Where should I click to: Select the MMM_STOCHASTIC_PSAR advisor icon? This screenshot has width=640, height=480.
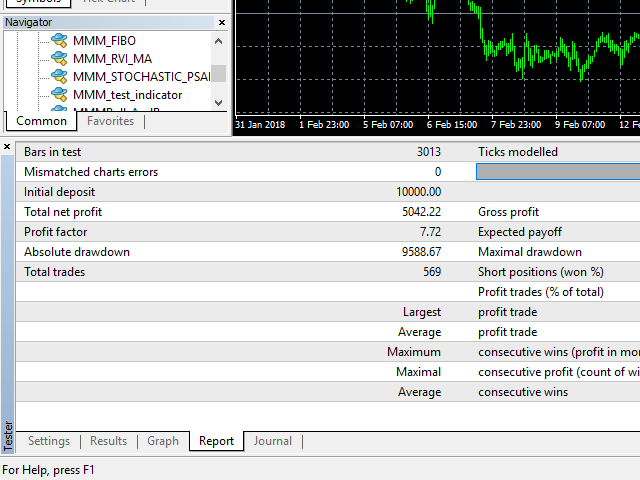click(x=60, y=76)
